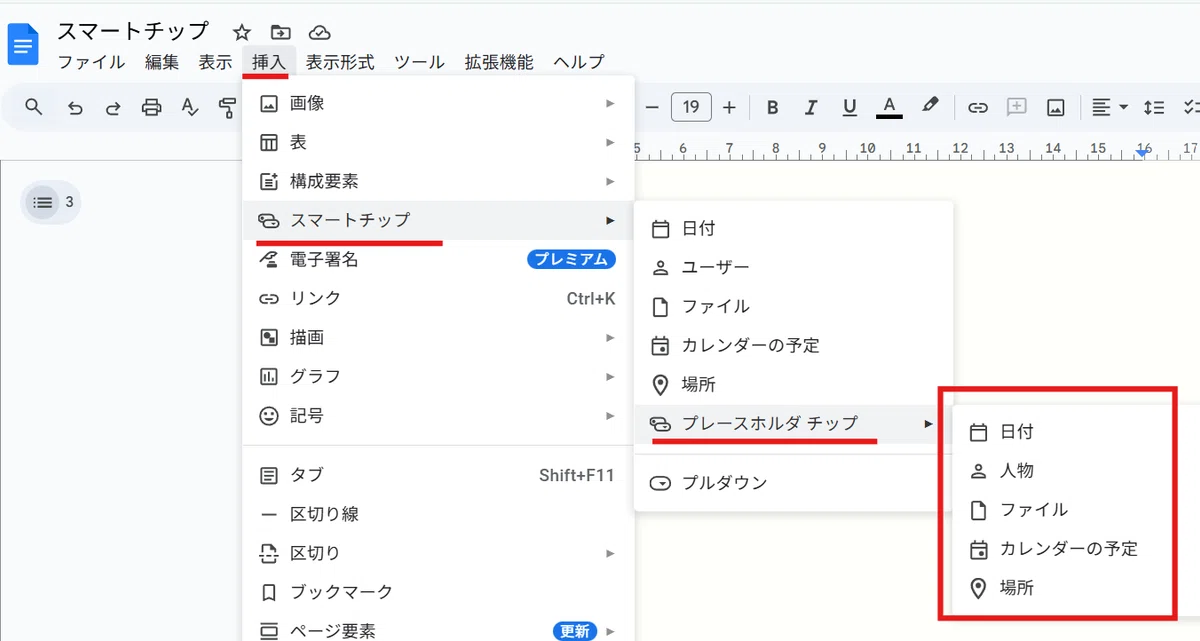
Task: Expand the 記号 submenu
Action: pyautogui.click(x=438, y=416)
